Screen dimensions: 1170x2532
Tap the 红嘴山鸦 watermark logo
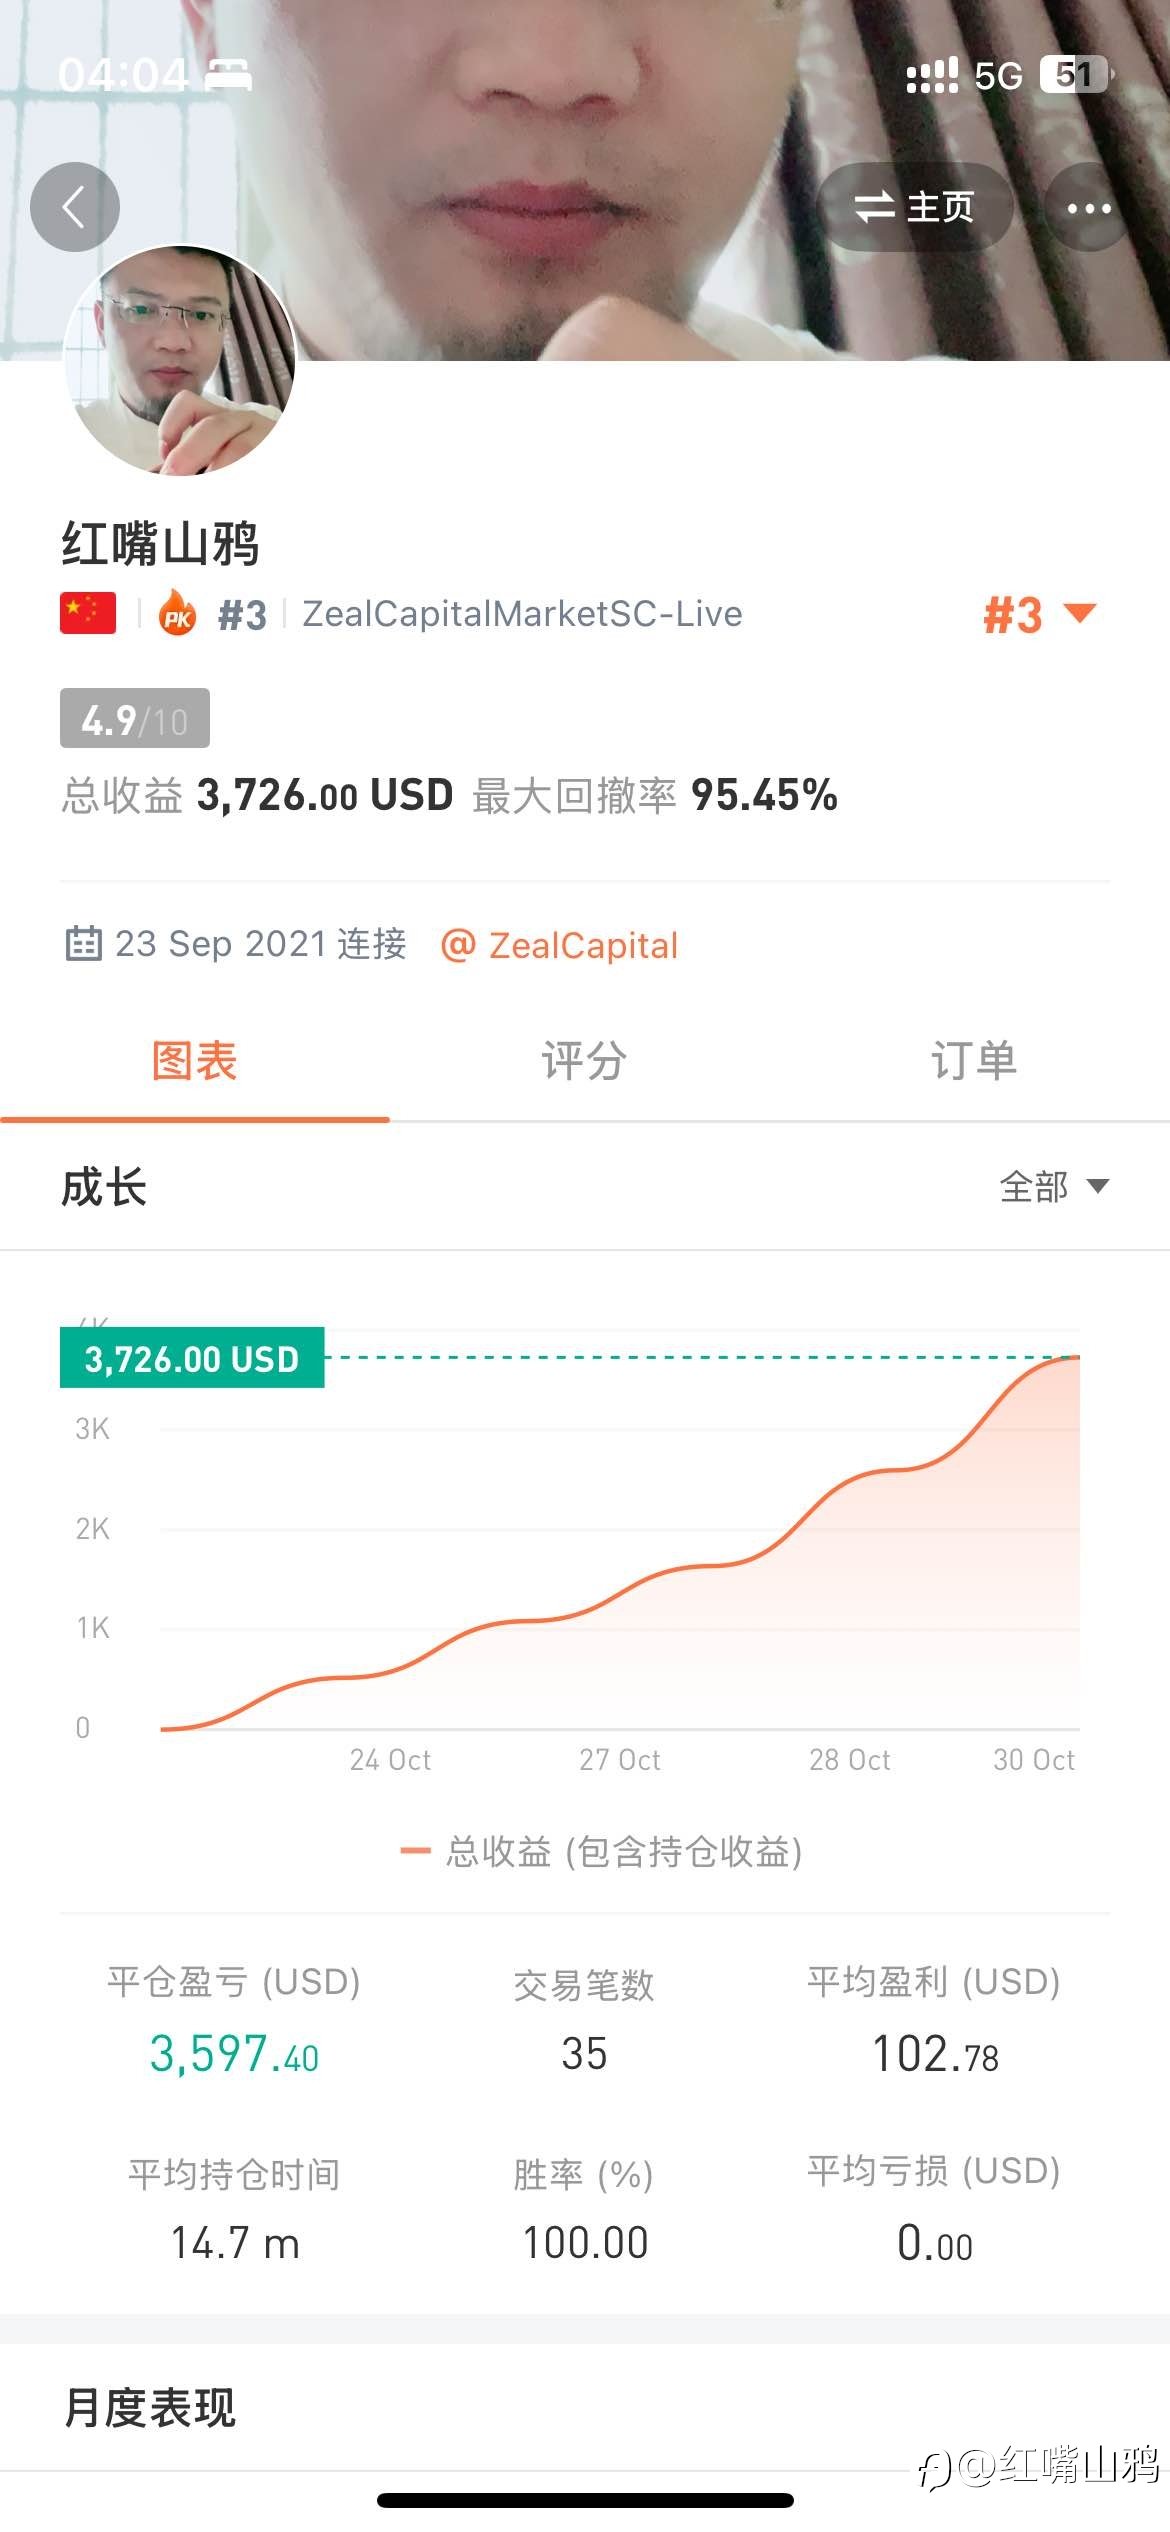[x=1040, y=2464]
